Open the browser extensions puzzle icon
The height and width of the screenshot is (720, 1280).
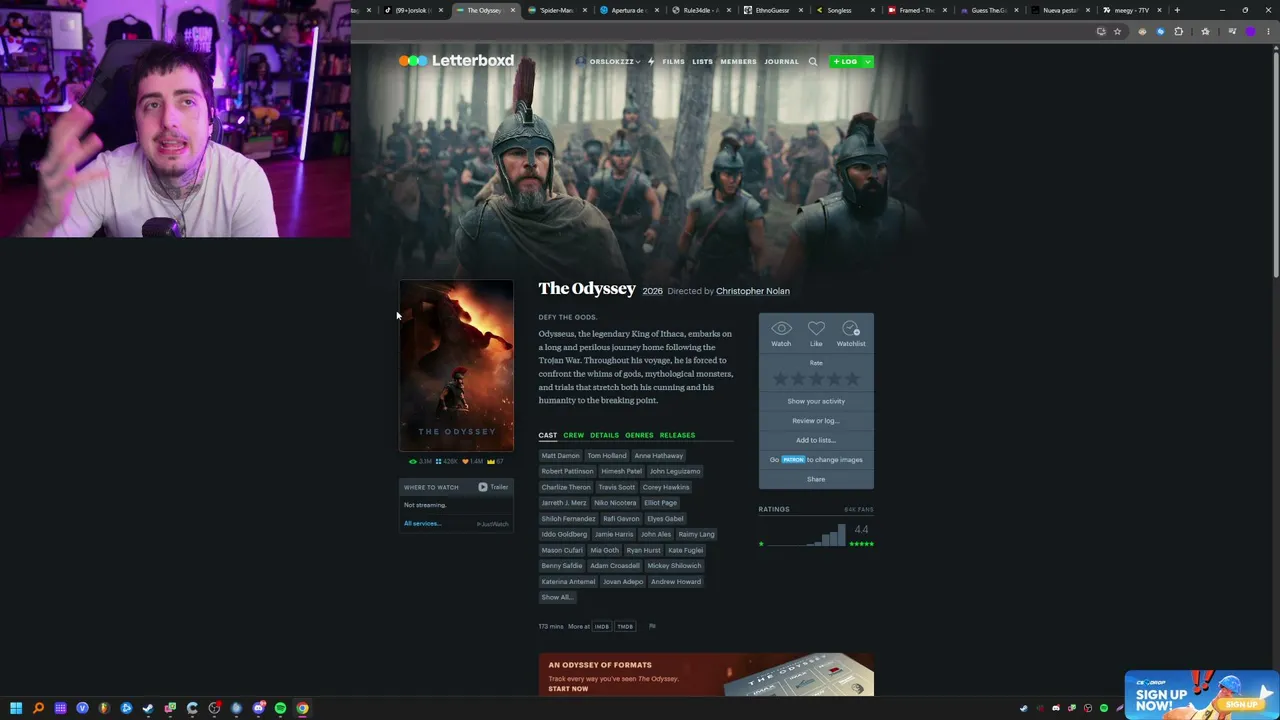[1178, 31]
